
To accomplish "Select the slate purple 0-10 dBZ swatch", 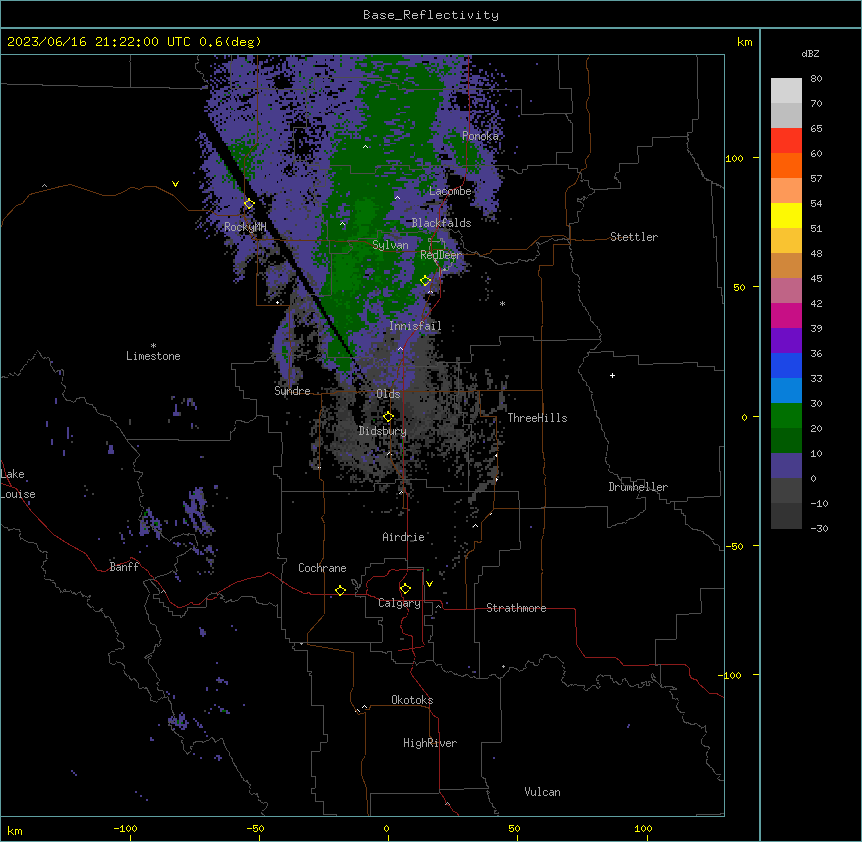I will tap(786, 466).
